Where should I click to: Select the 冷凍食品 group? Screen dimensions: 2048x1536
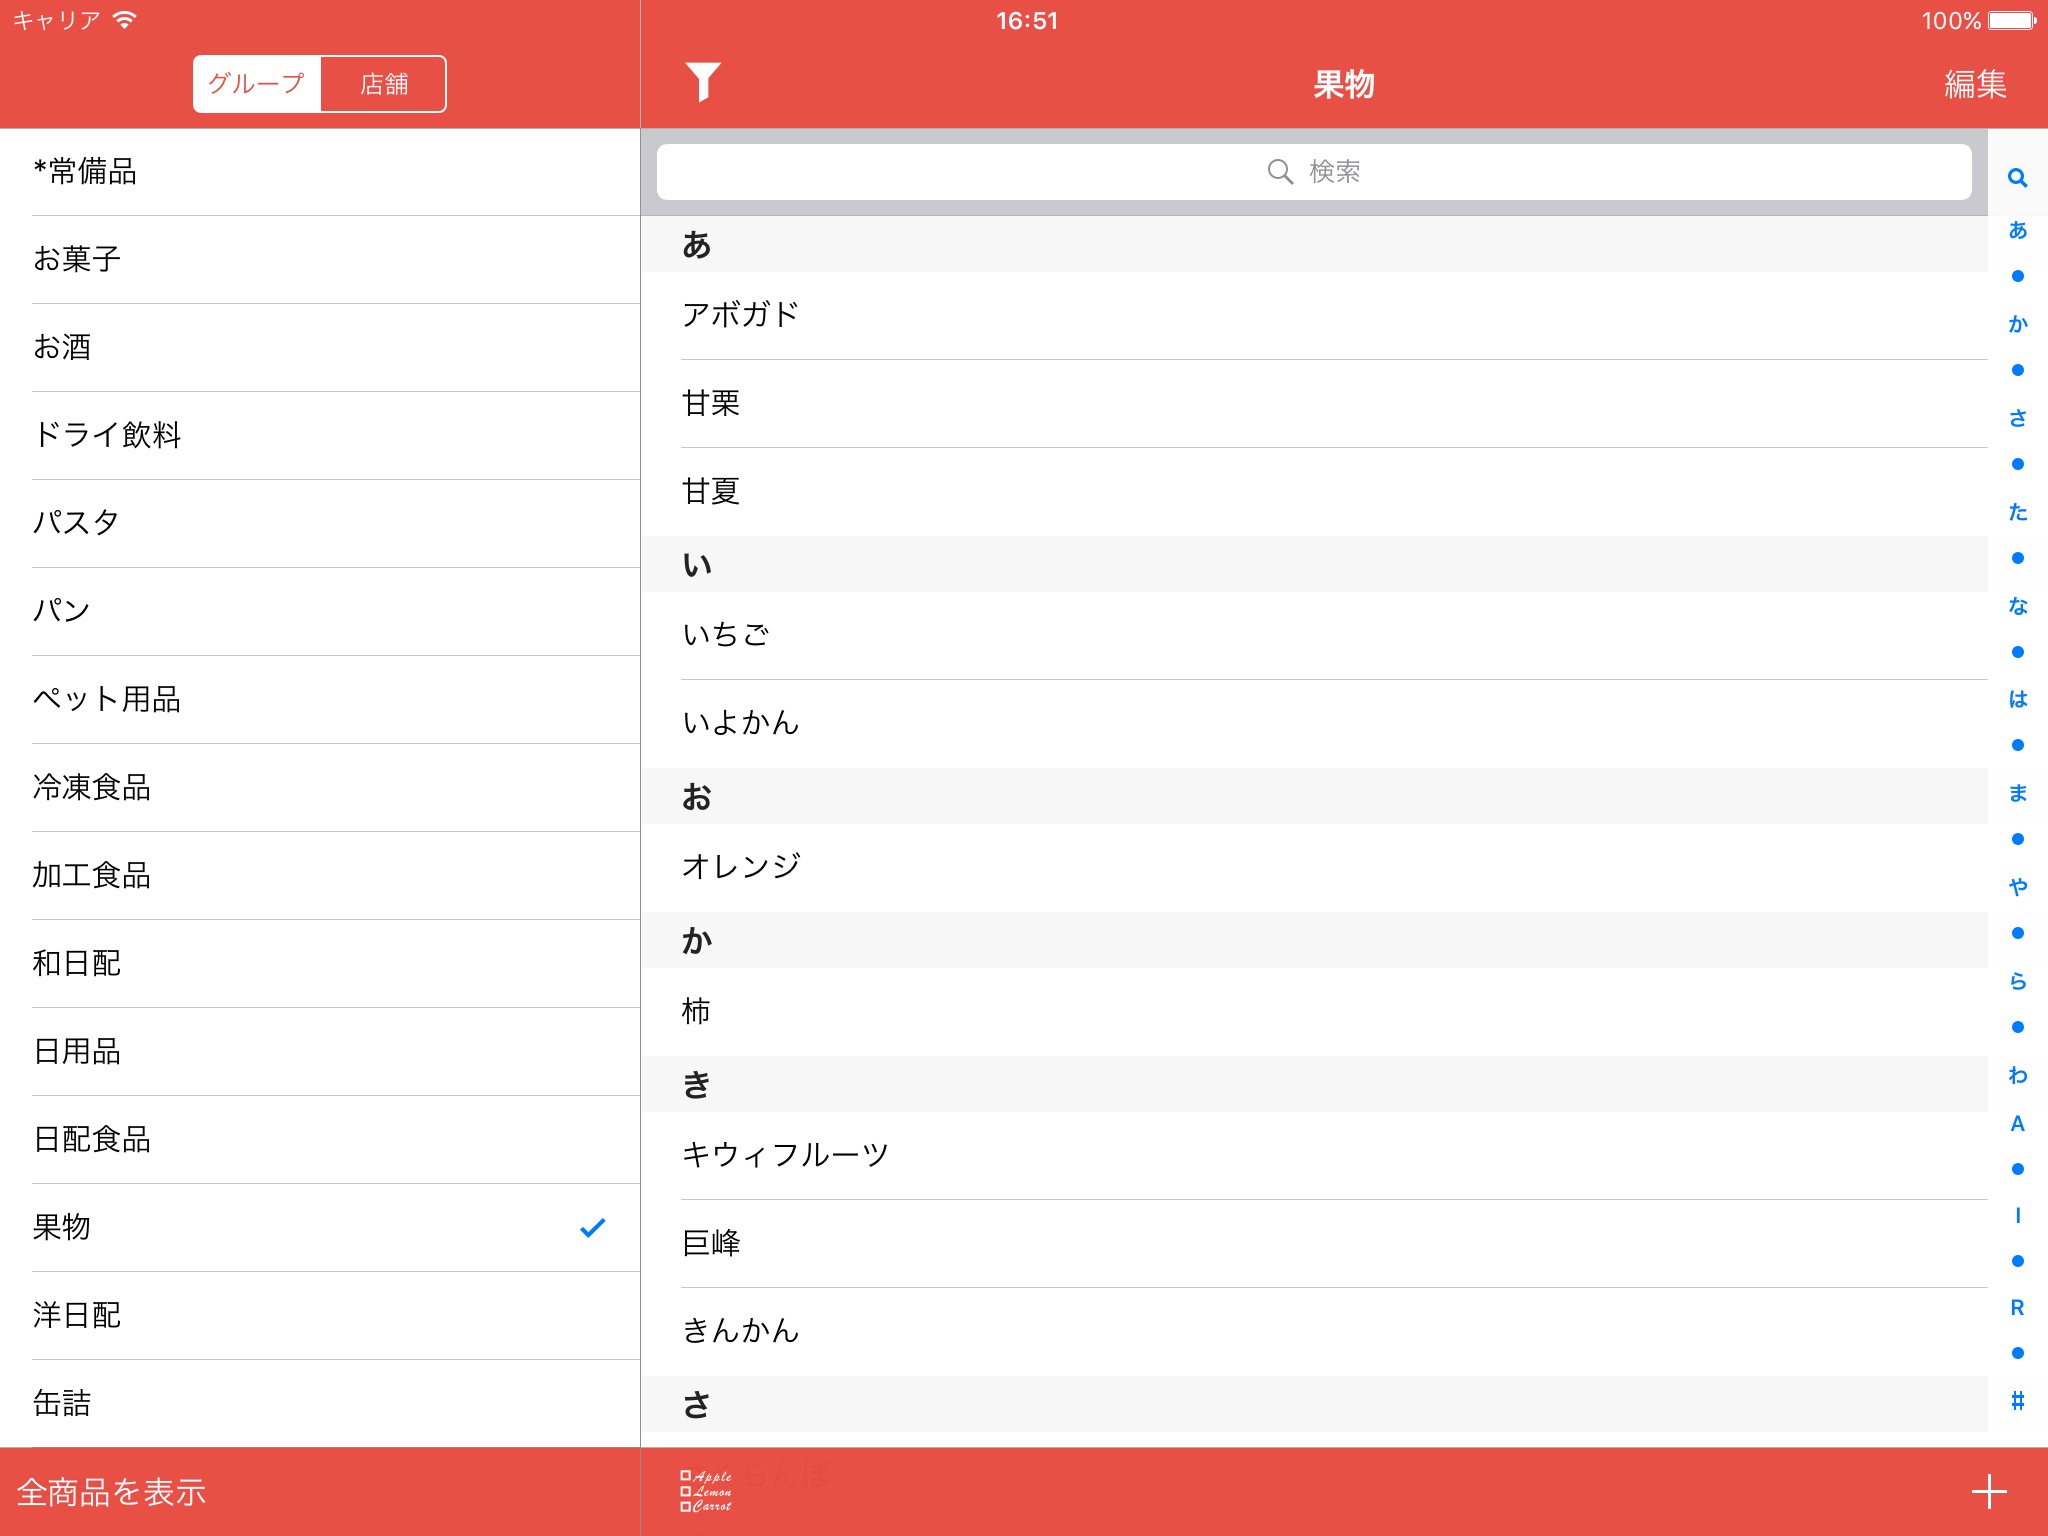[x=320, y=787]
